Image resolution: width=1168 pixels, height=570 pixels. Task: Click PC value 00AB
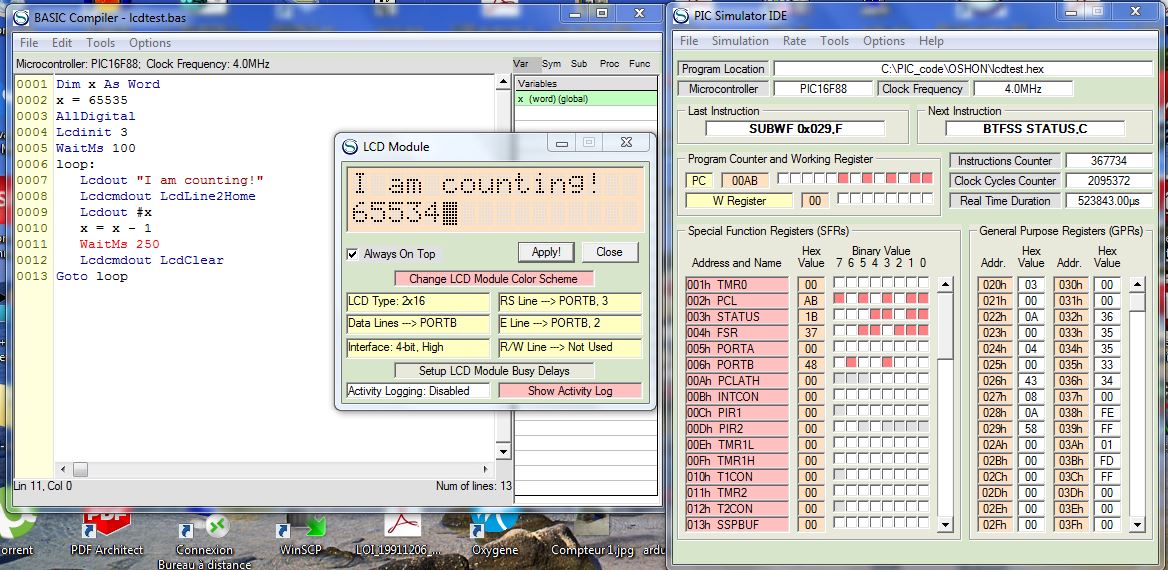tap(744, 180)
